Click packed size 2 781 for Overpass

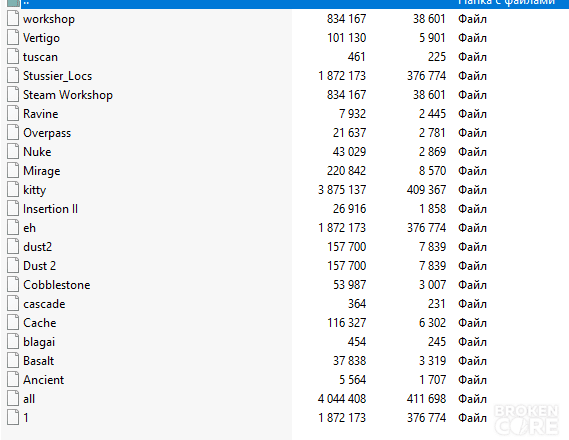coord(432,133)
